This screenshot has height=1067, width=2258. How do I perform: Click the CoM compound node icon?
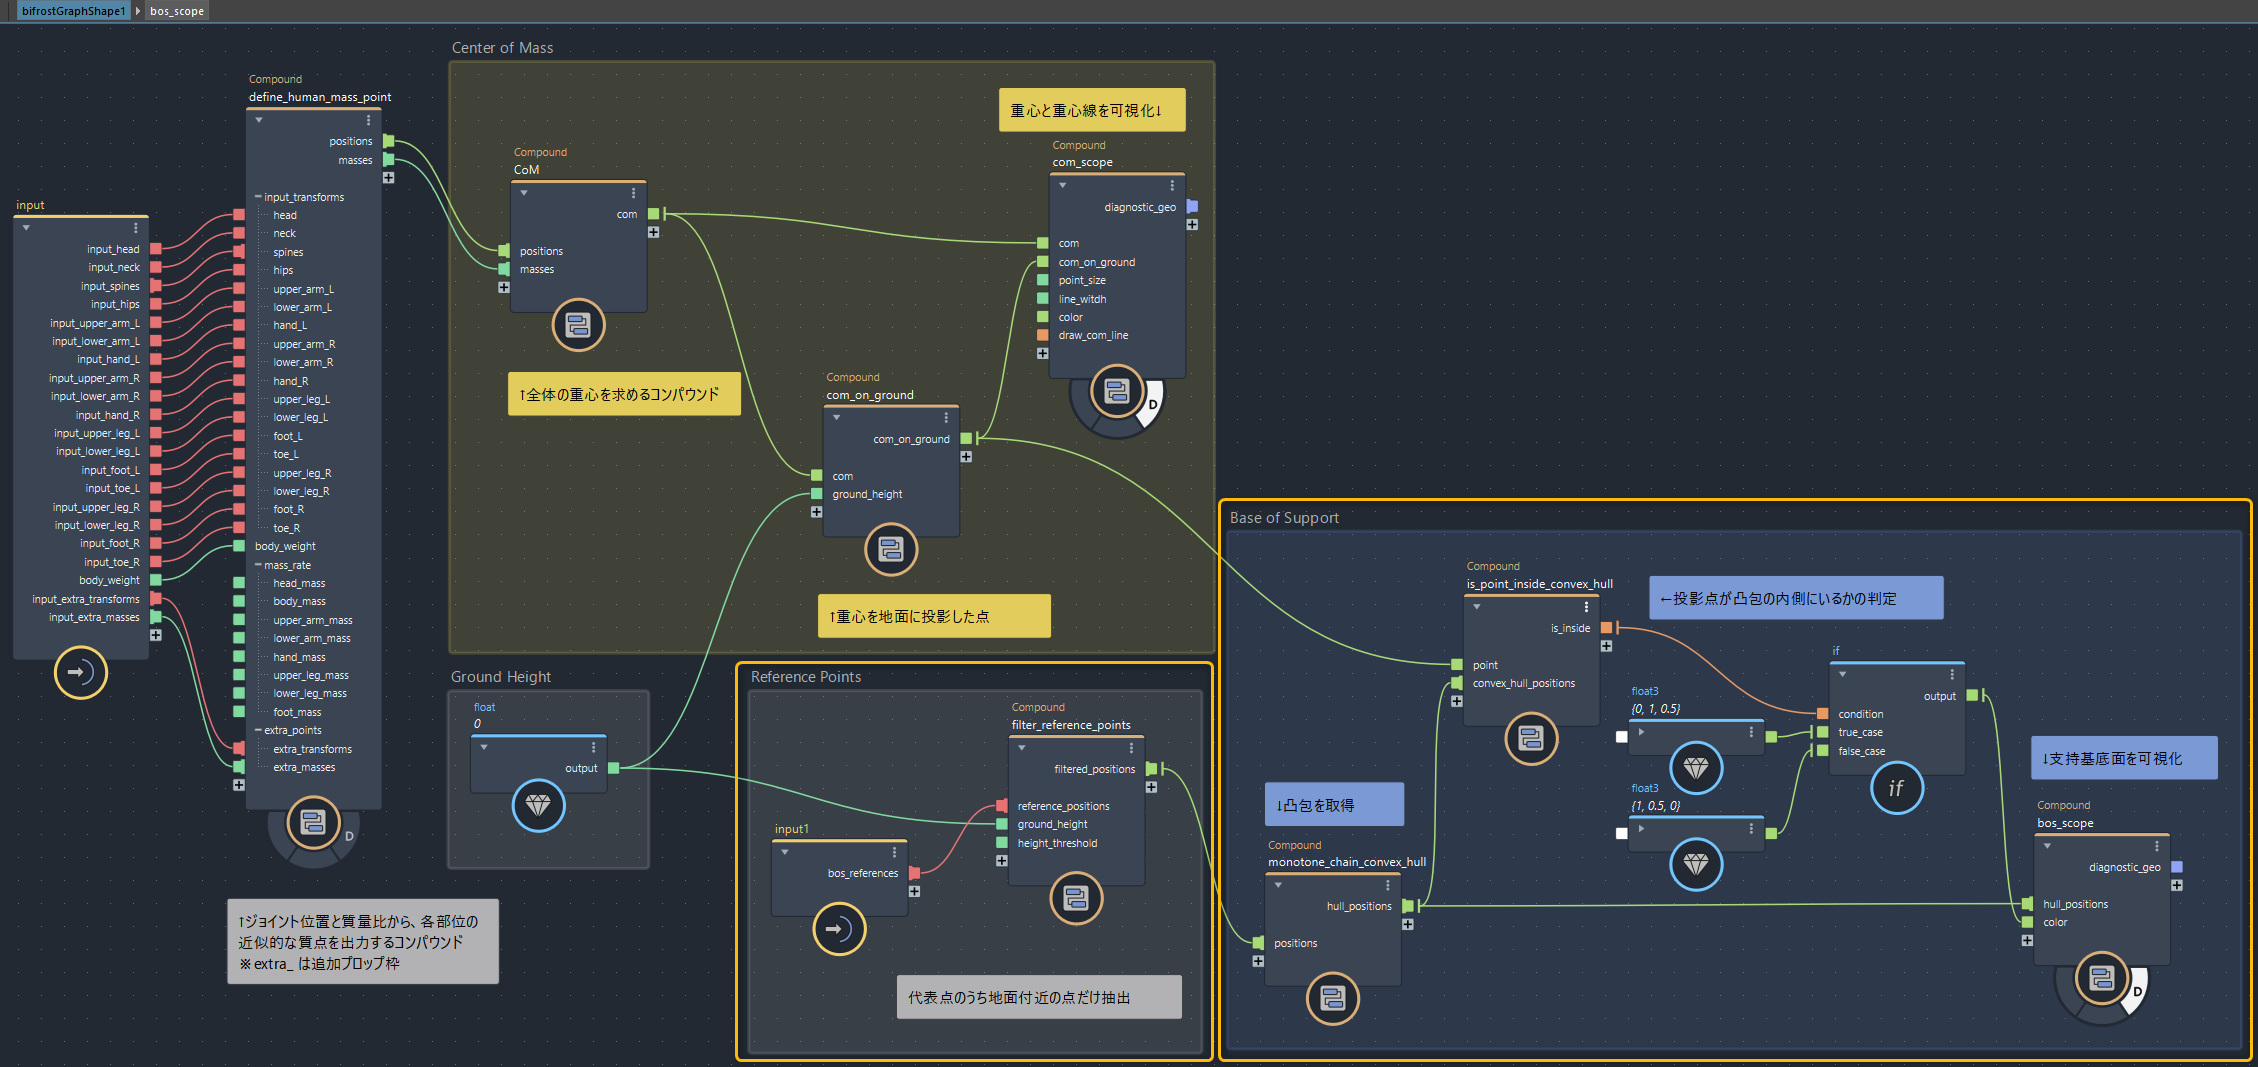(578, 325)
